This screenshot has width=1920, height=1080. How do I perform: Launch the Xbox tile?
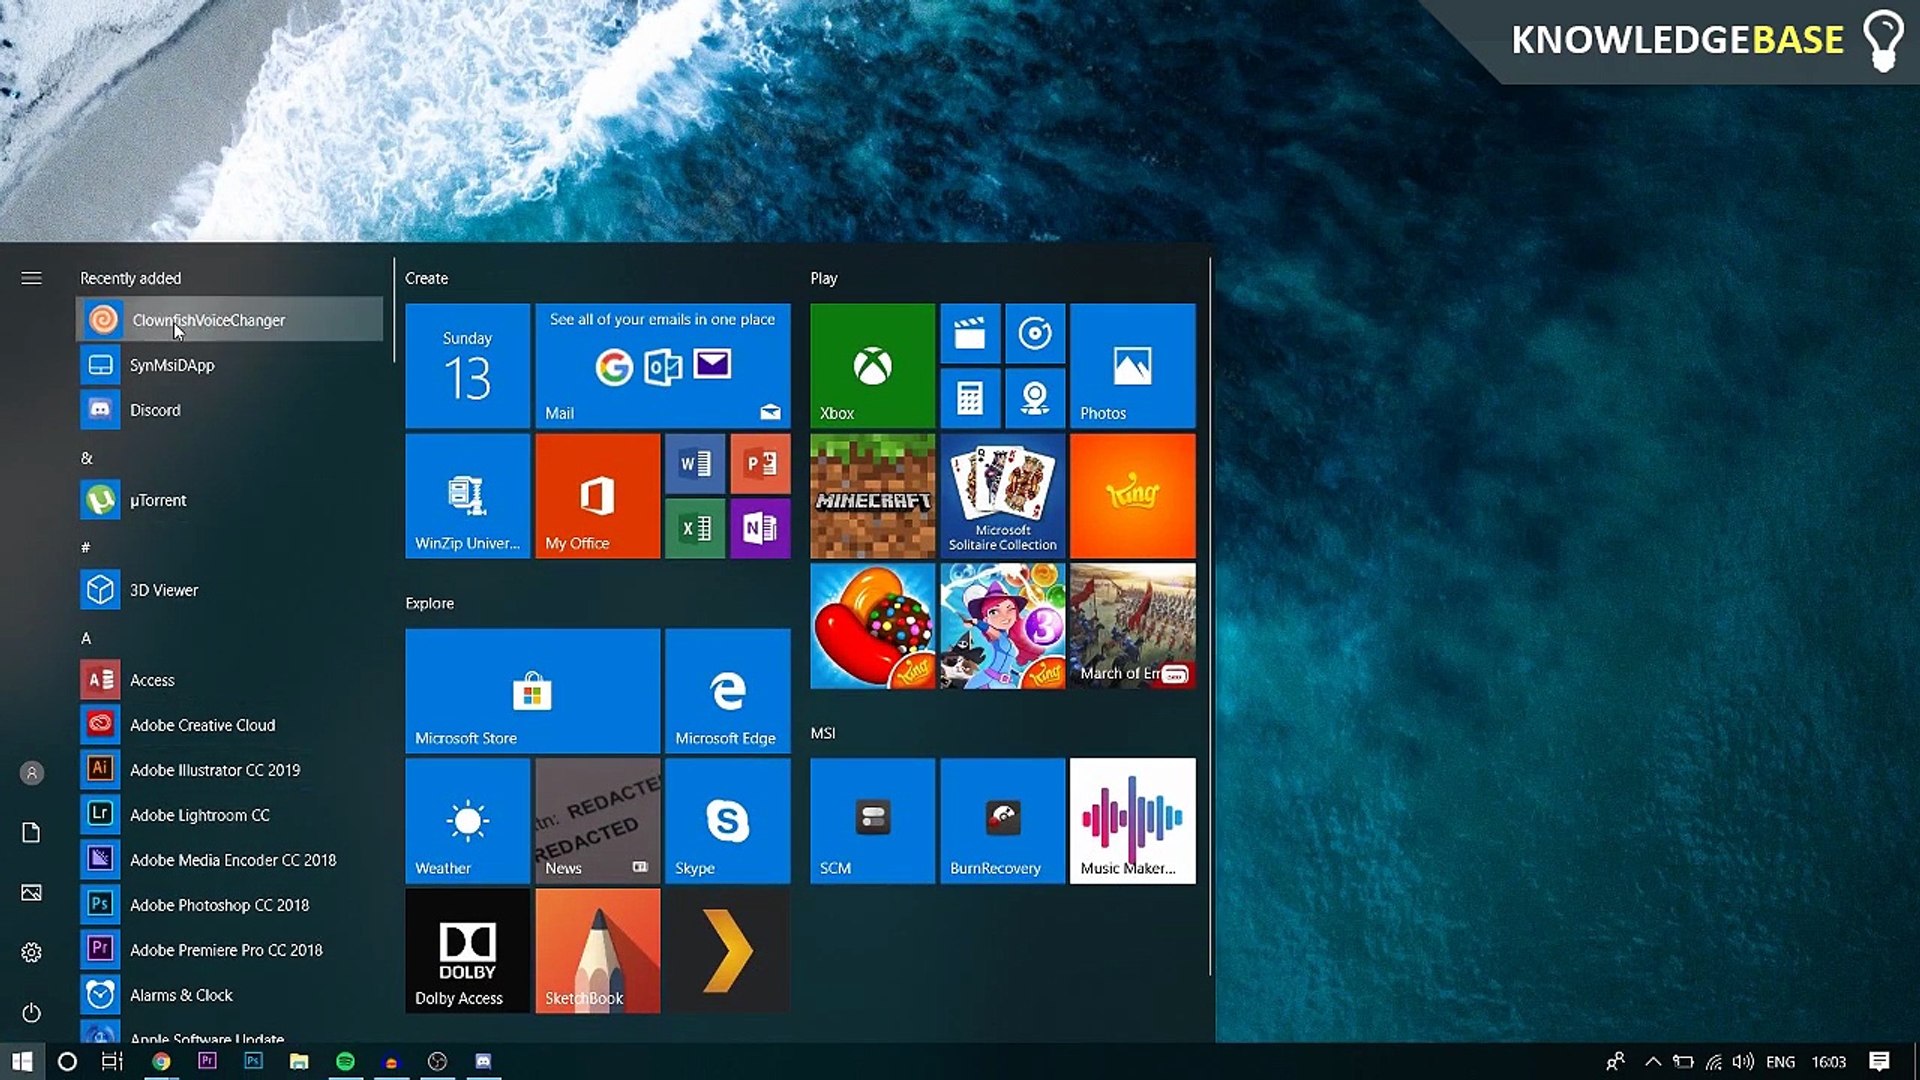tap(872, 366)
